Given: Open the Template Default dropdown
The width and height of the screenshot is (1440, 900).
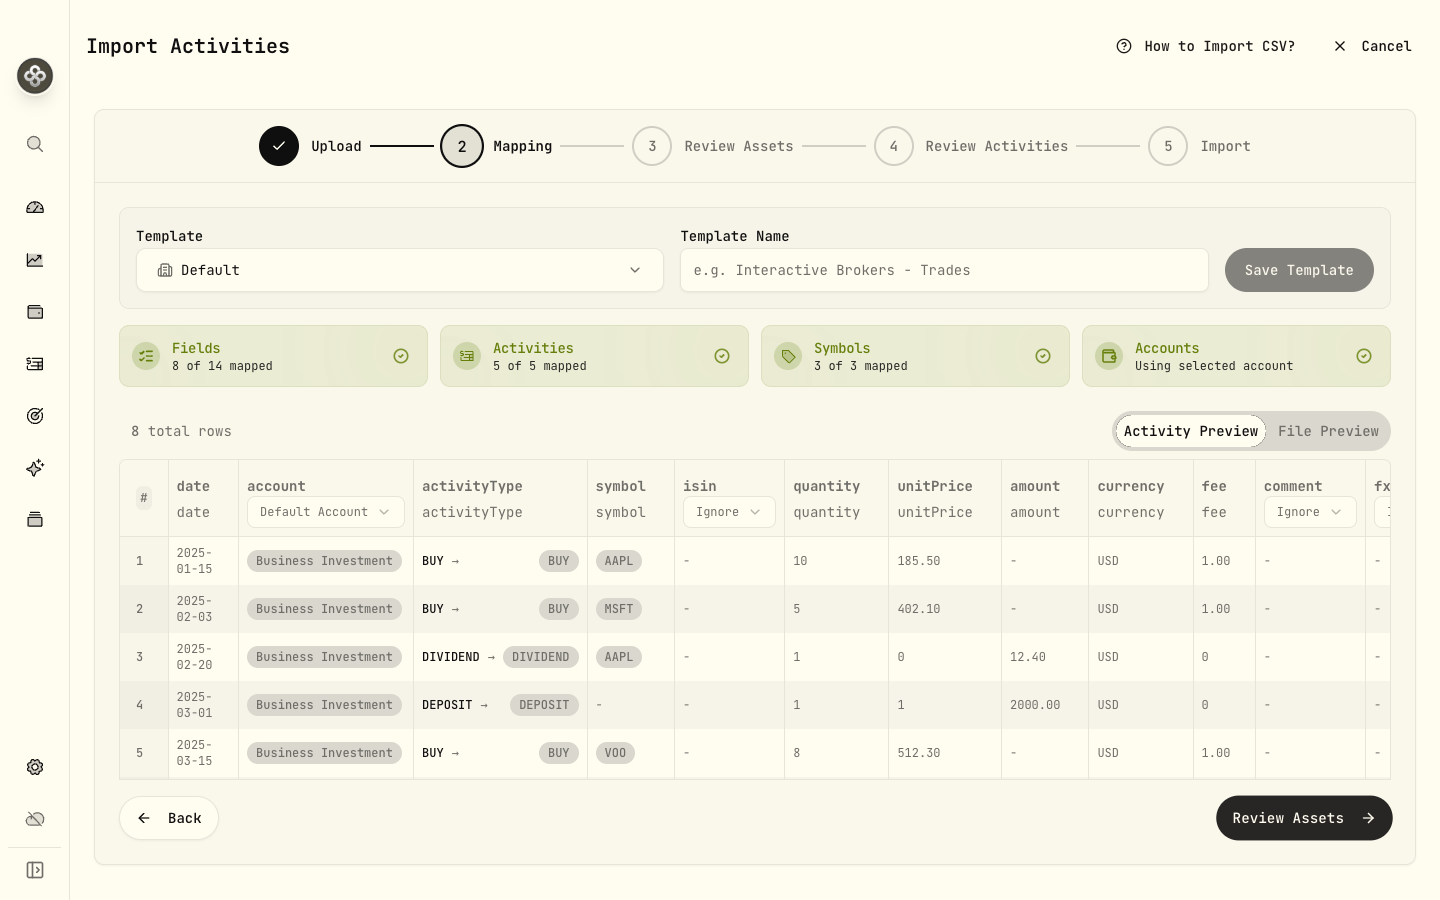Looking at the screenshot, I should coord(400,270).
